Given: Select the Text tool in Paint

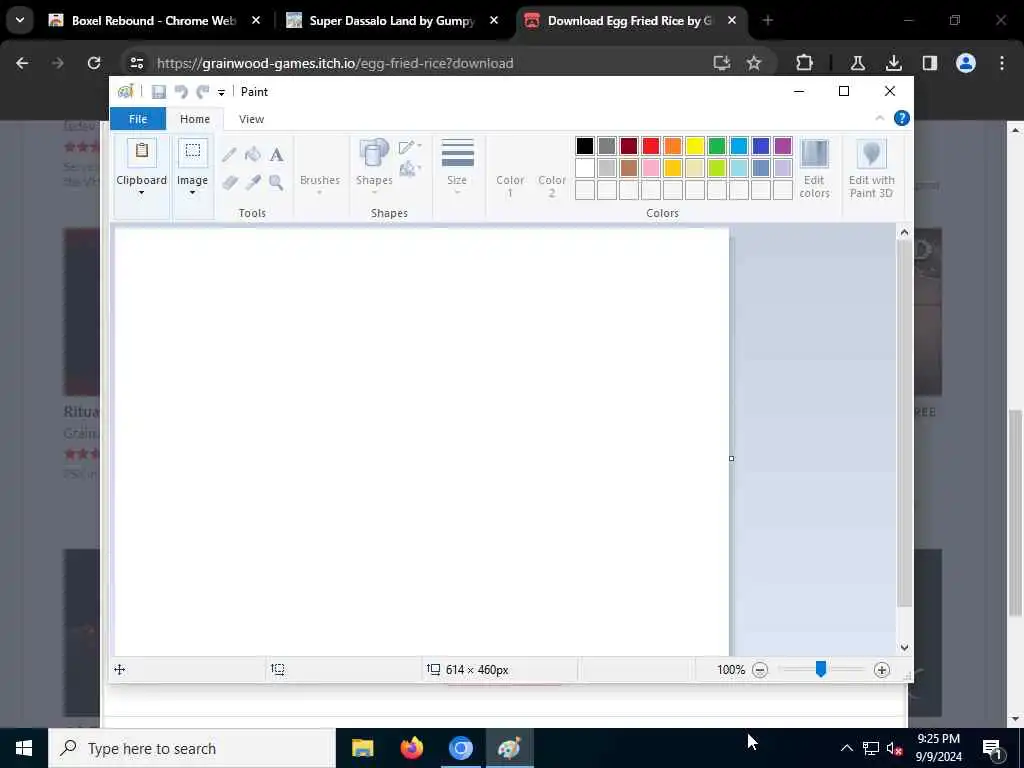Looking at the screenshot, I should (276, 155).
